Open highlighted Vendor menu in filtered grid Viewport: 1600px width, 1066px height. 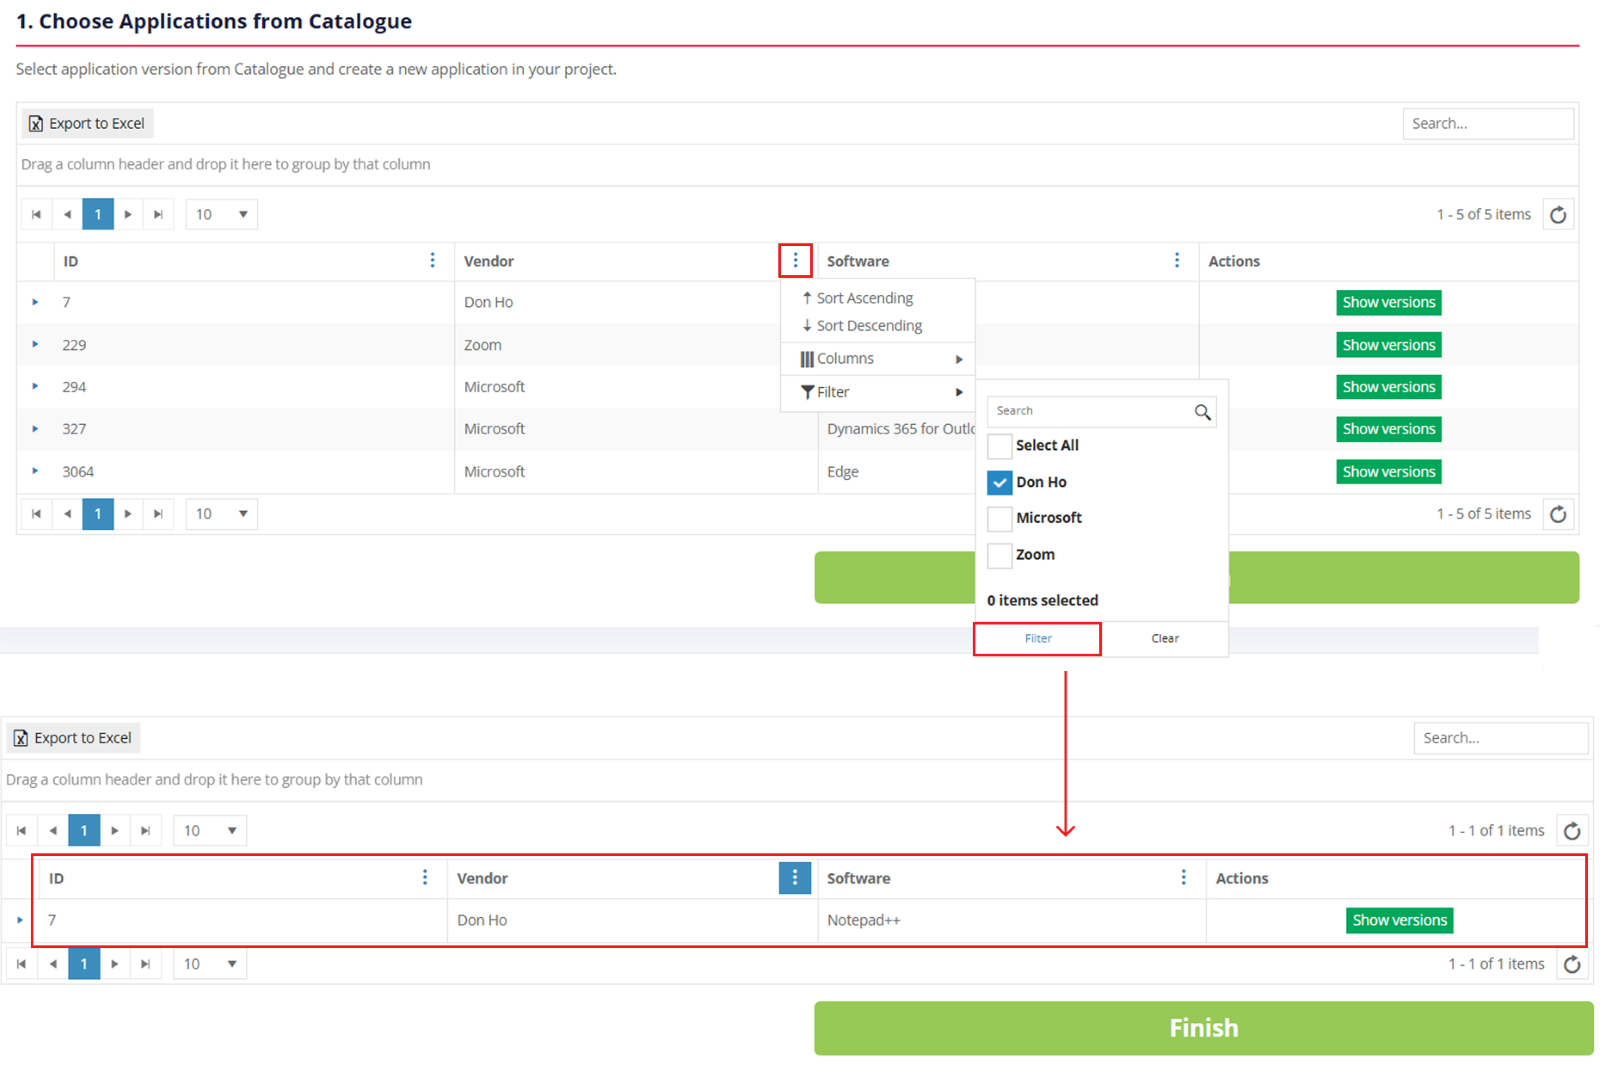794,878
